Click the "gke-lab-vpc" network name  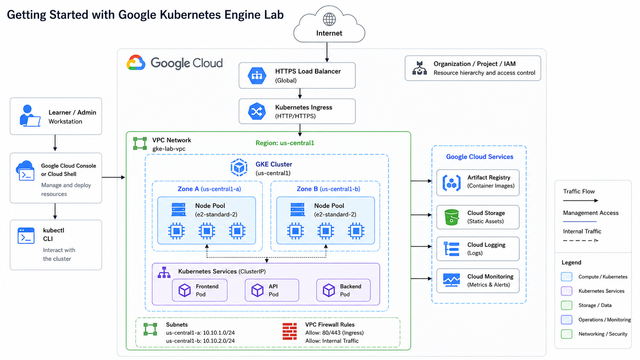(169, 149)
